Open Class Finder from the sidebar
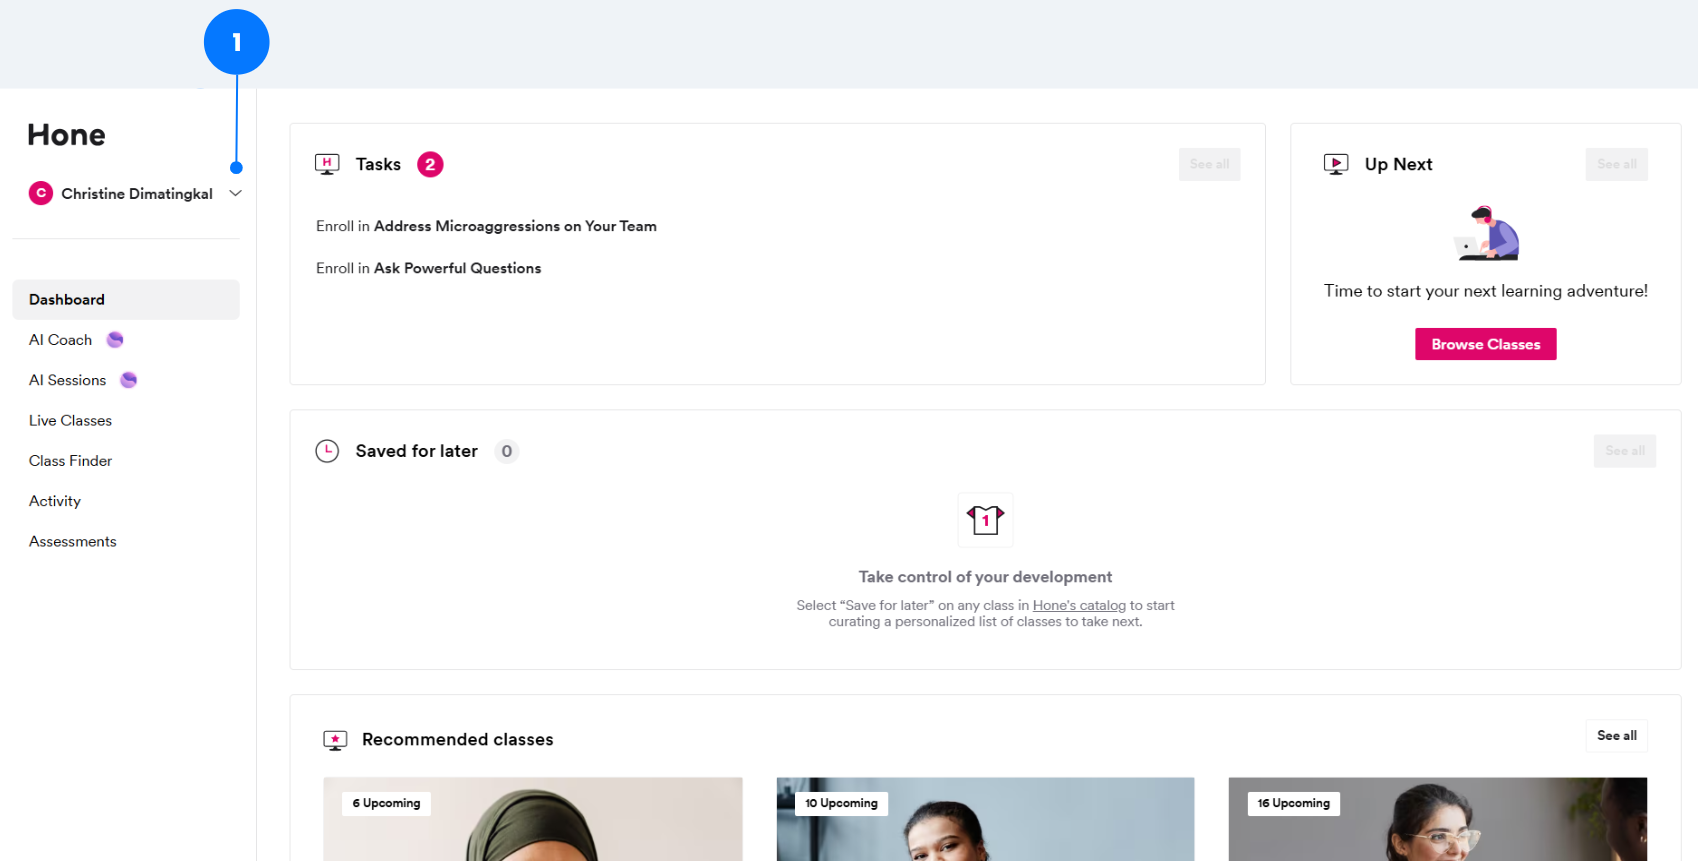 click(70, 461)
